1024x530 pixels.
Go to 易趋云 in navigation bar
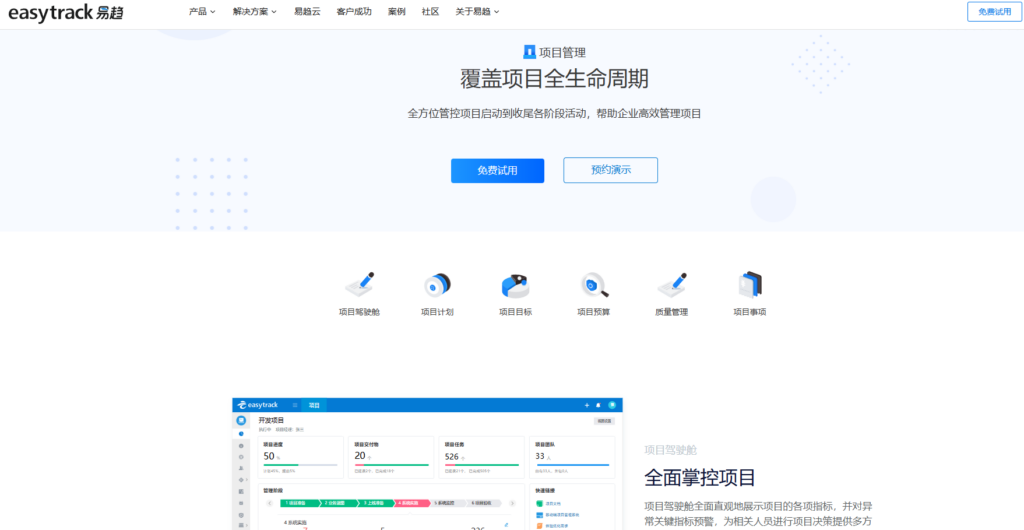pos(307,12)
